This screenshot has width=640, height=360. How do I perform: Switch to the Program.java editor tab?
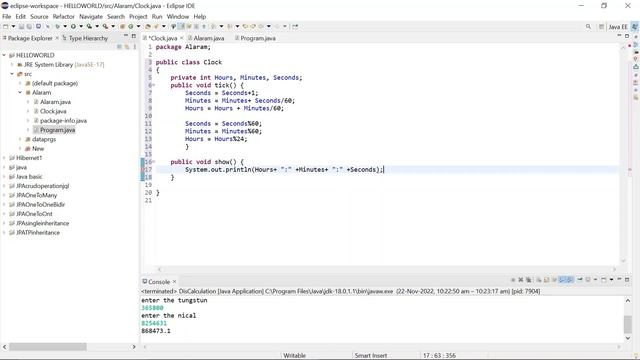255,38
